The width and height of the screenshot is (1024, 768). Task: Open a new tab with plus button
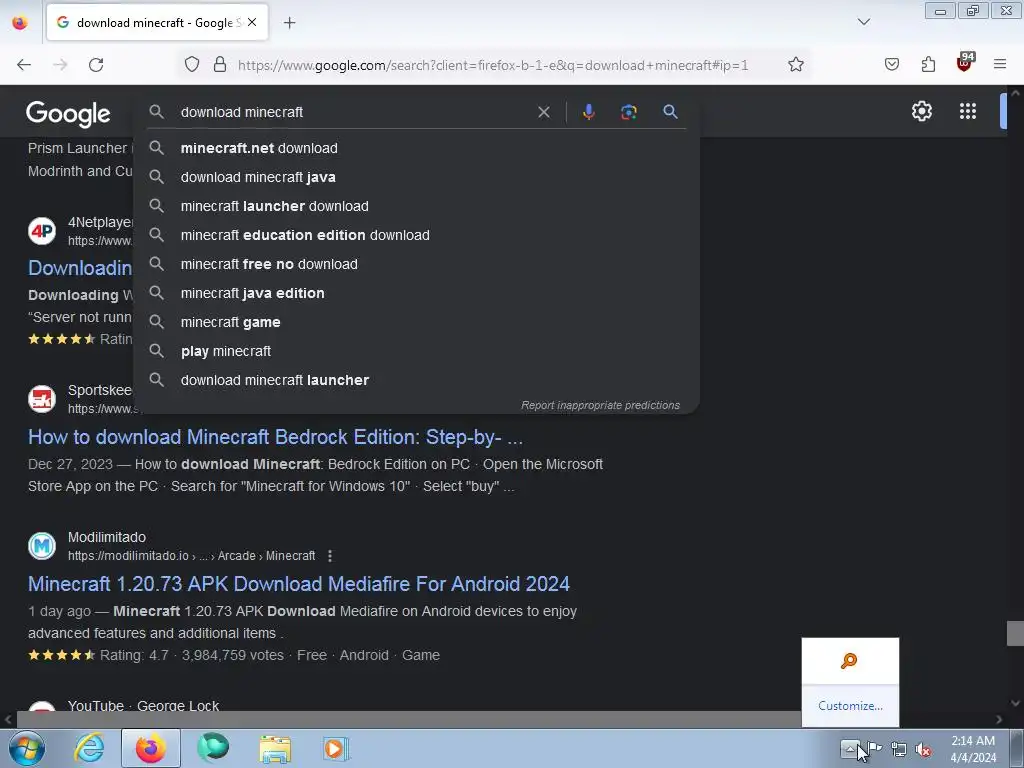(289, 23)
